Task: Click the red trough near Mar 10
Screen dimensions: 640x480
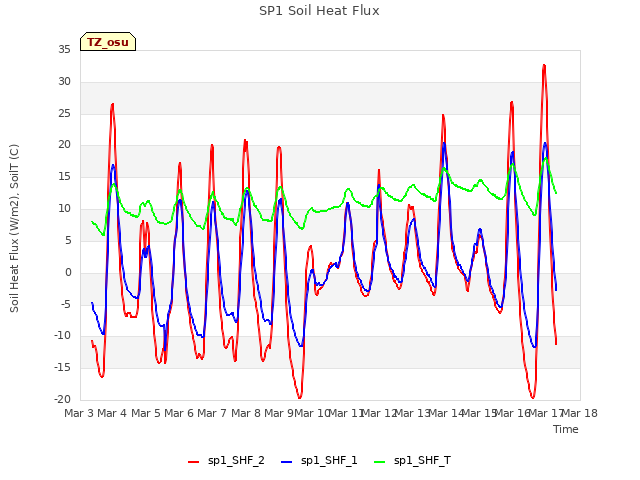Action: 300,397
